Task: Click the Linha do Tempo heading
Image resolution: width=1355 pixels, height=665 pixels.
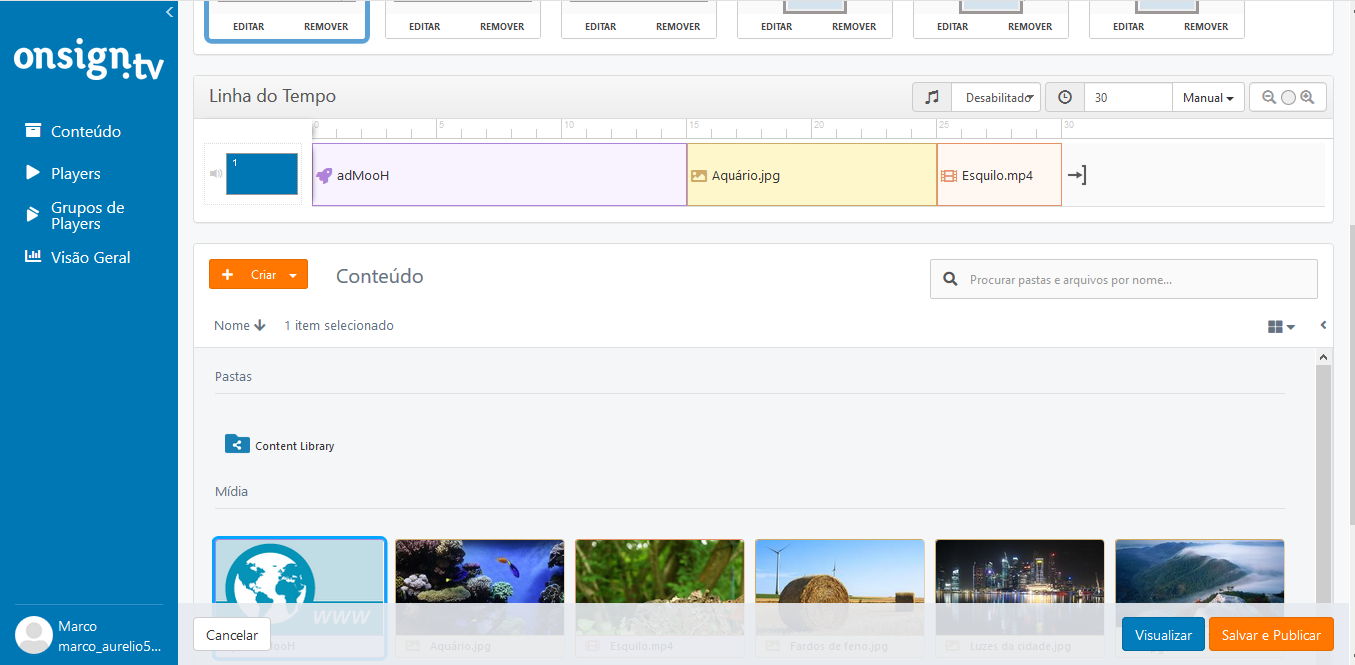Action: [272, 96]
